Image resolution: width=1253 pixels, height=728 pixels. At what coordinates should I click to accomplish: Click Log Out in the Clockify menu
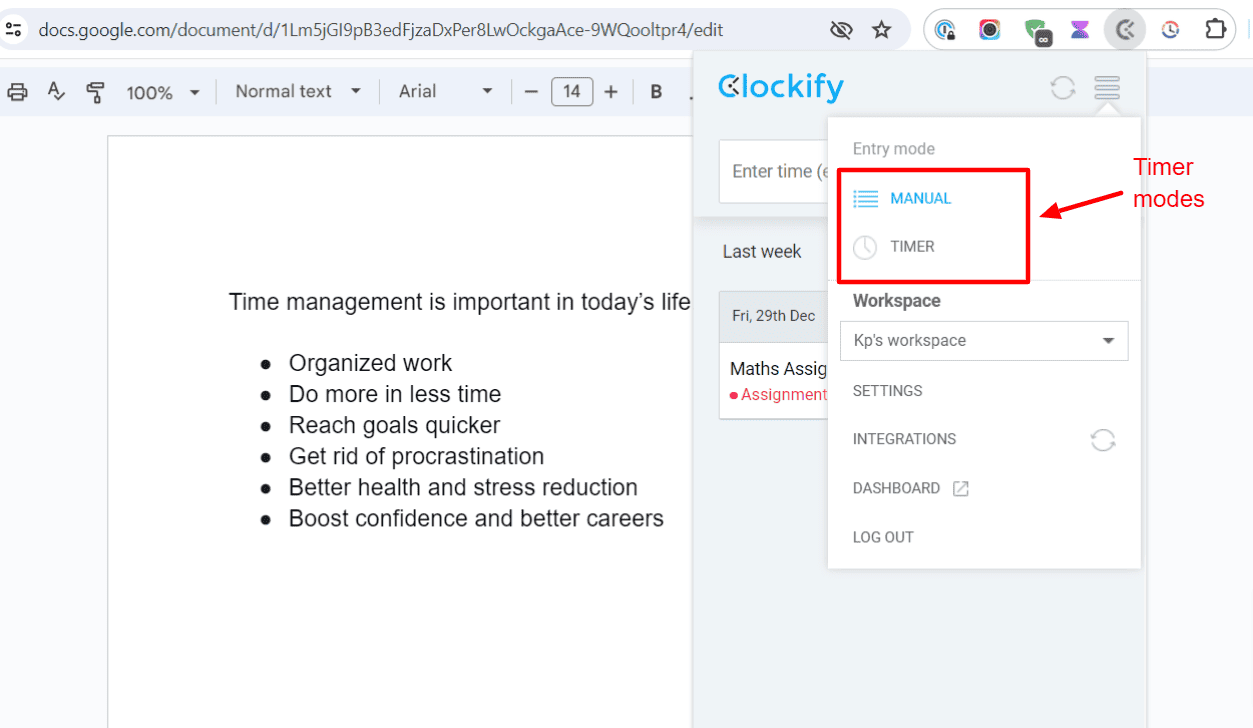pos(883,537)
